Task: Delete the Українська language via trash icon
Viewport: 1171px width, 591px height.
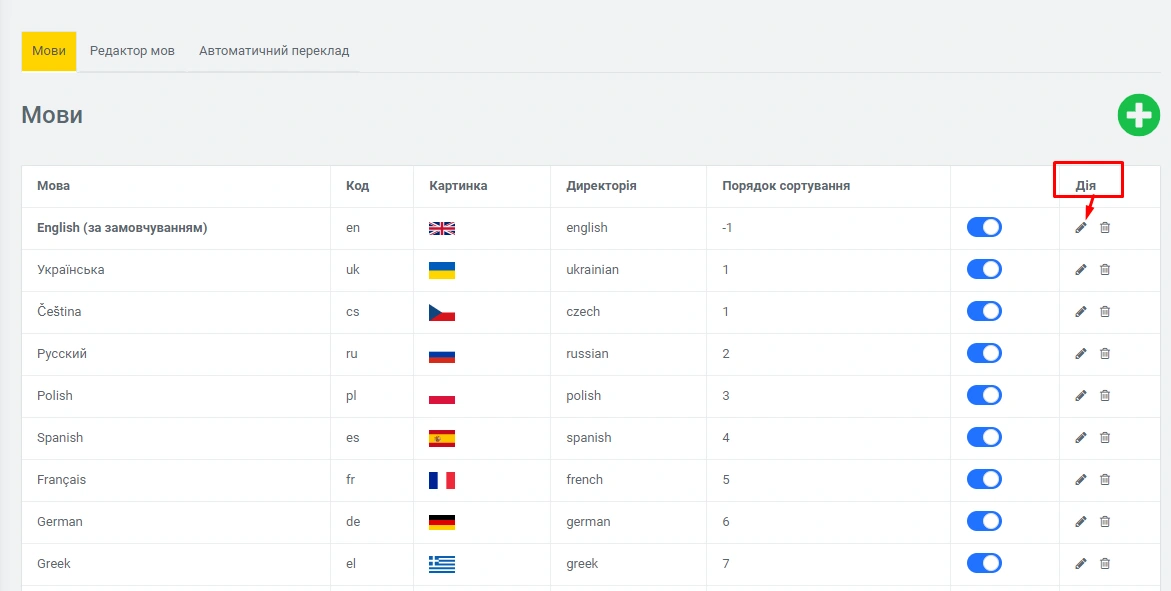Action: pos(1105,270)
